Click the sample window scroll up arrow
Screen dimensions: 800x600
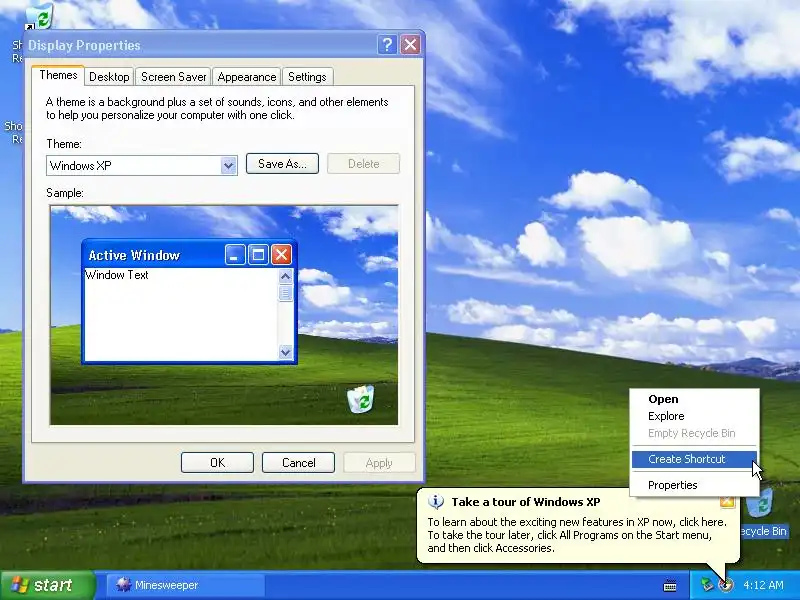[285, 277]
